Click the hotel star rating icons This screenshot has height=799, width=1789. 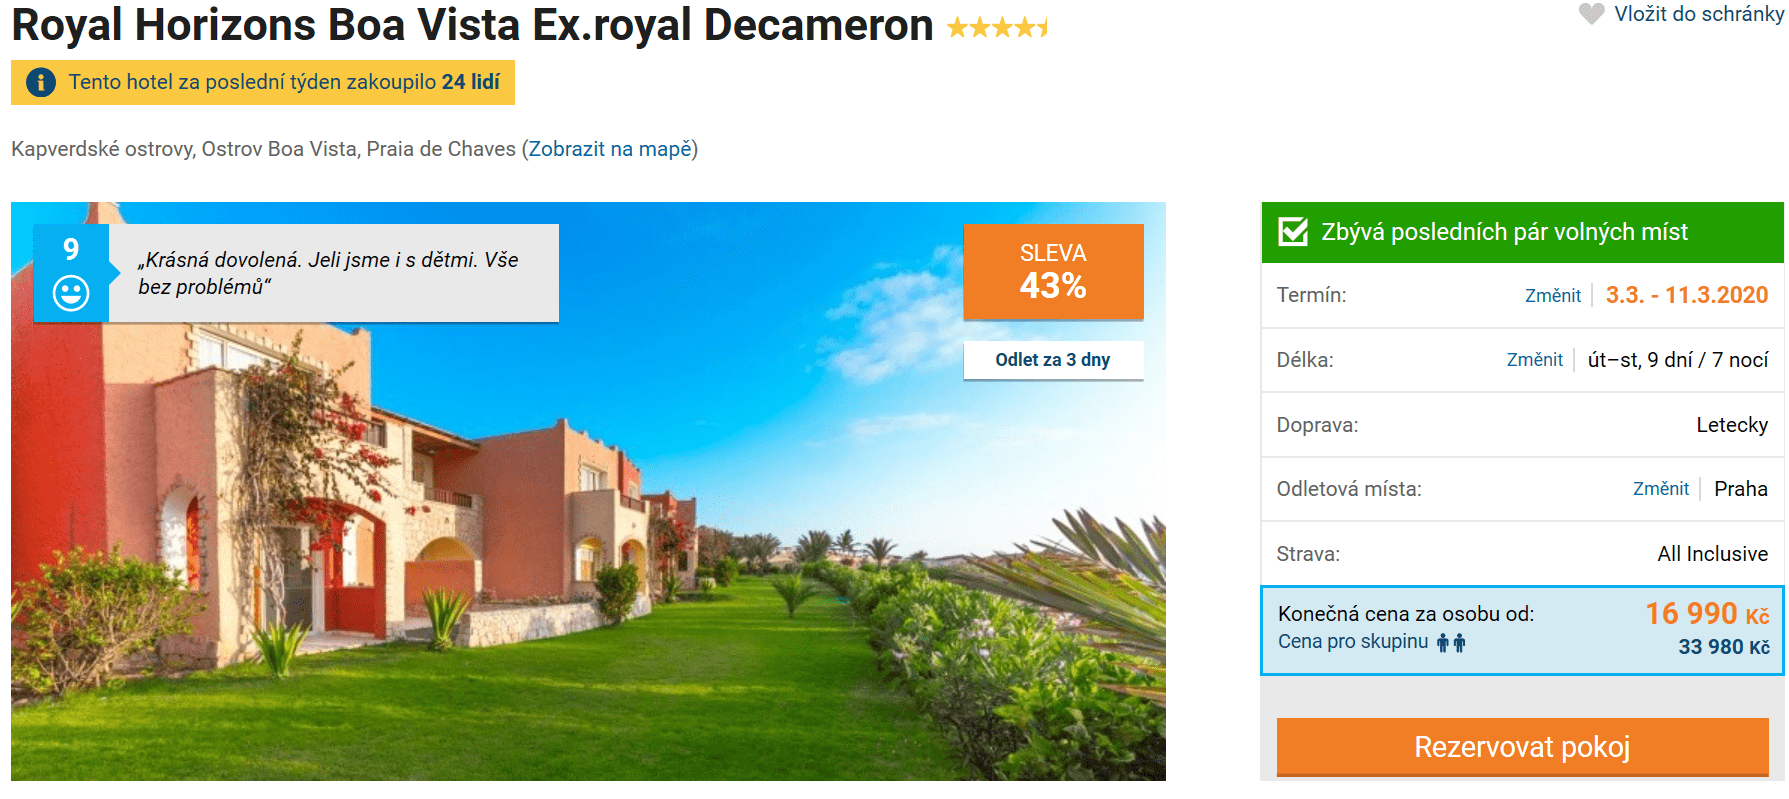pos(997,28)
